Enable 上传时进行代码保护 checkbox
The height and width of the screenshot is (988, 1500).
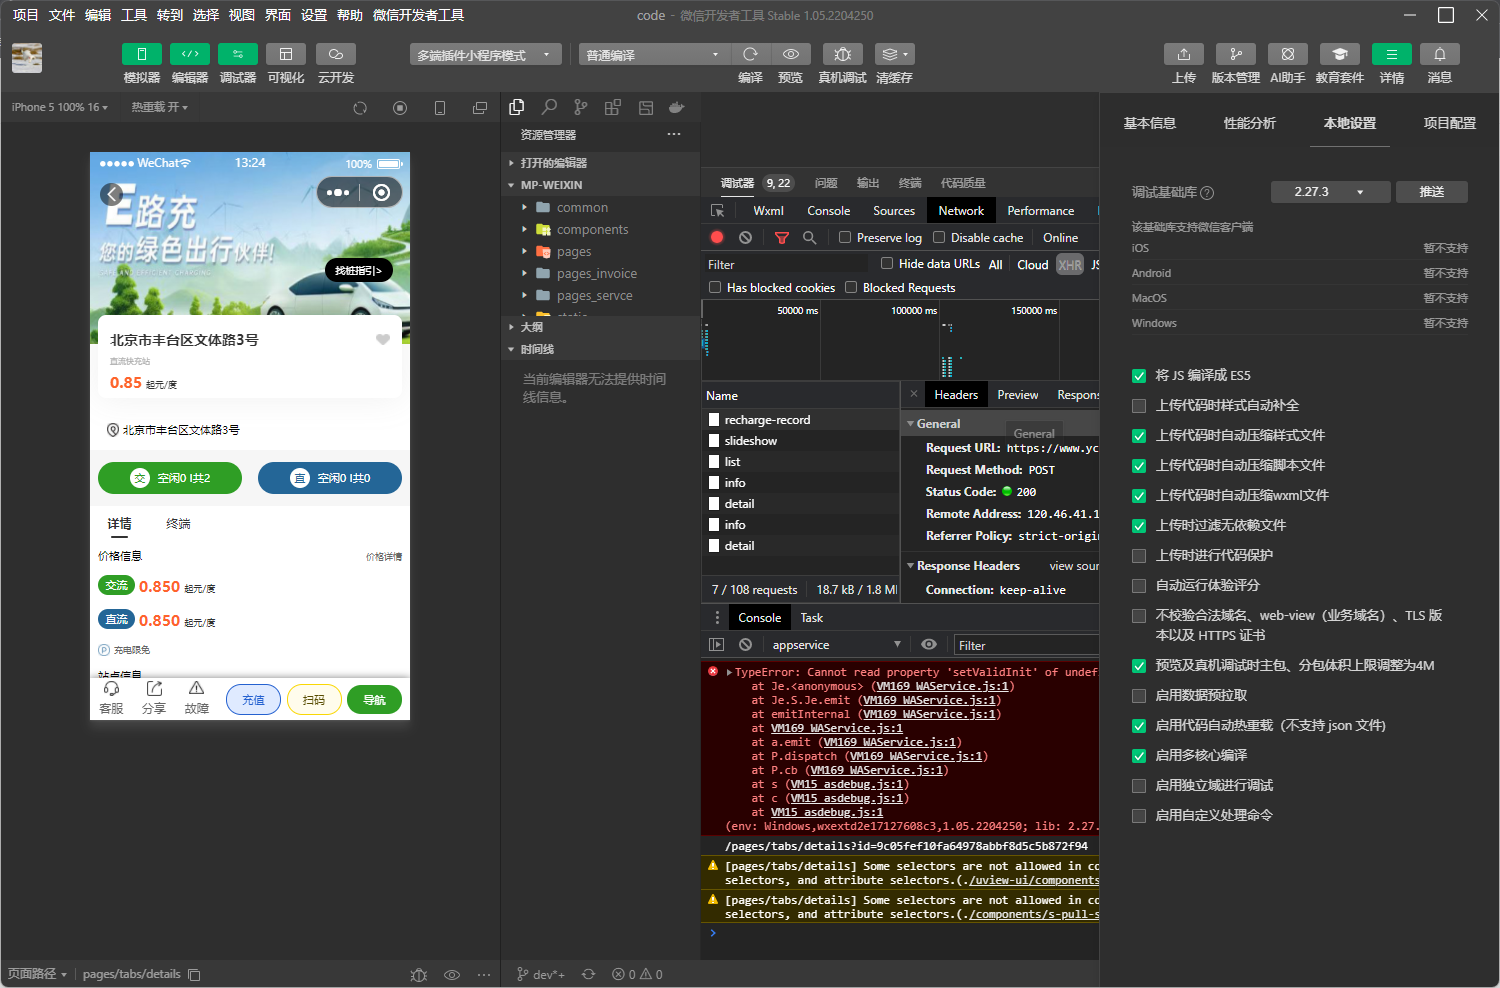(1139, 556)
